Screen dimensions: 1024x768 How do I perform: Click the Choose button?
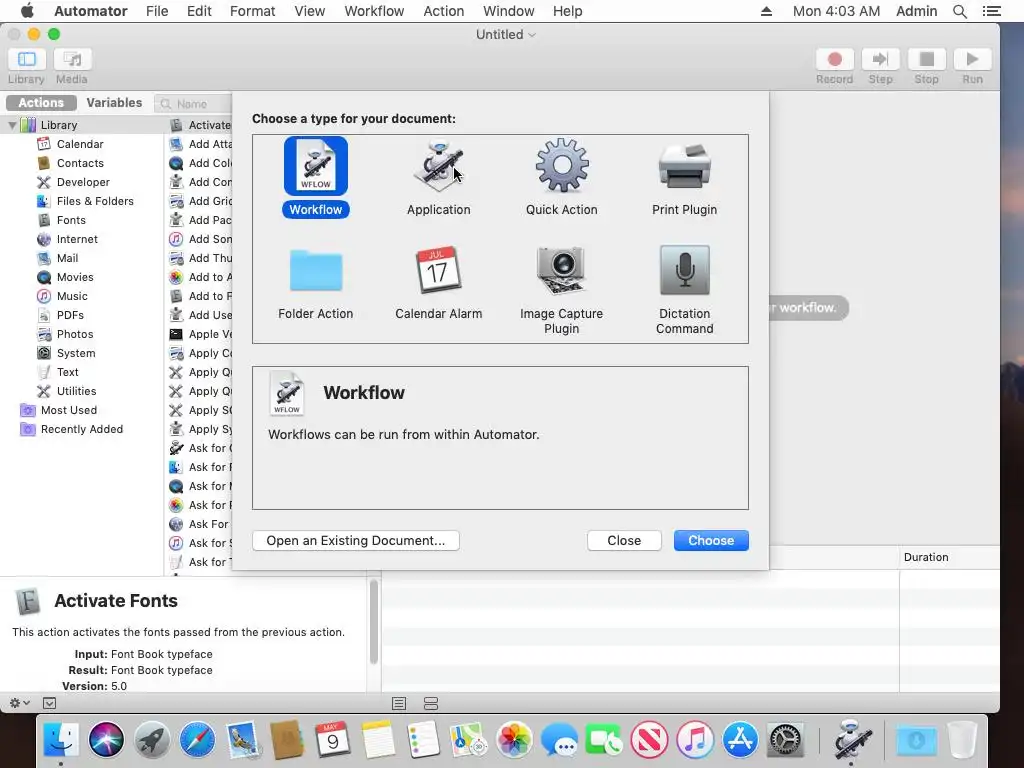coord(711,541)
